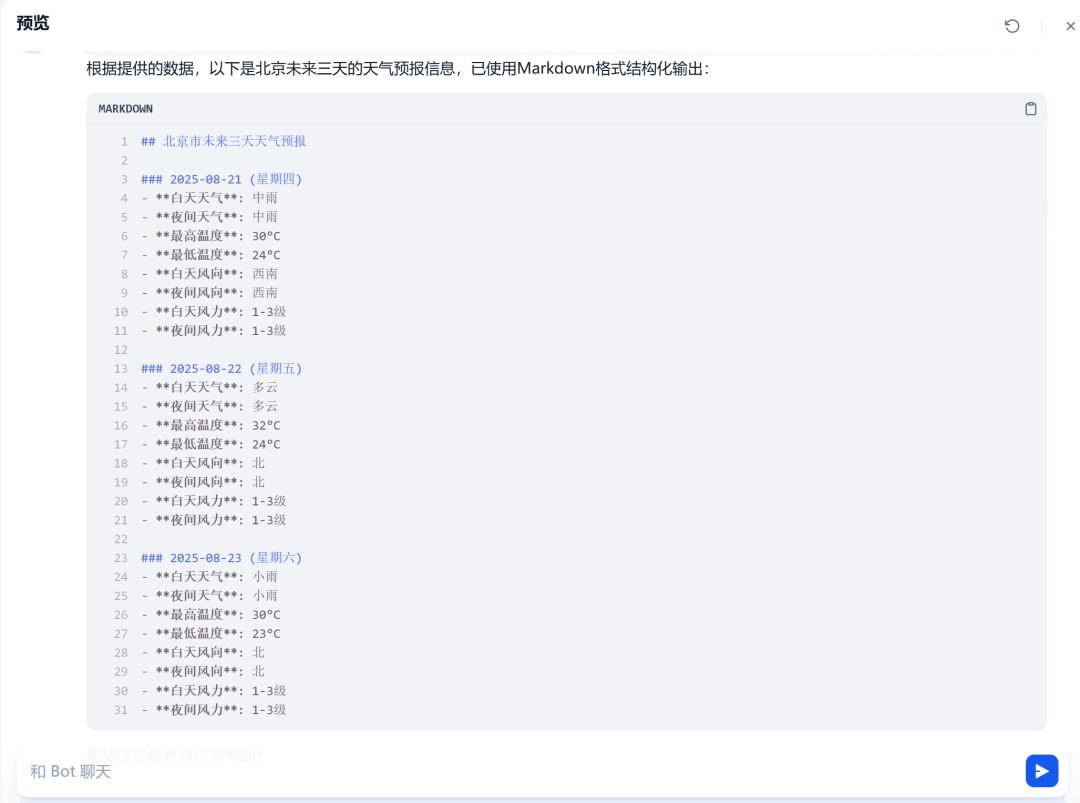
Task: Focus the '和 Bot 聊天' chat input
Action: point(523,771)
